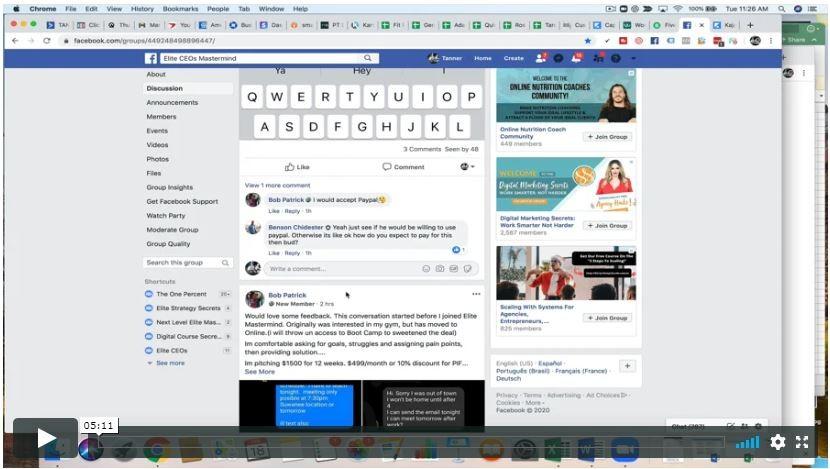Open Chrome's three-dot menu
Viewport: 830px width, 469px height.
coord(771,41)
